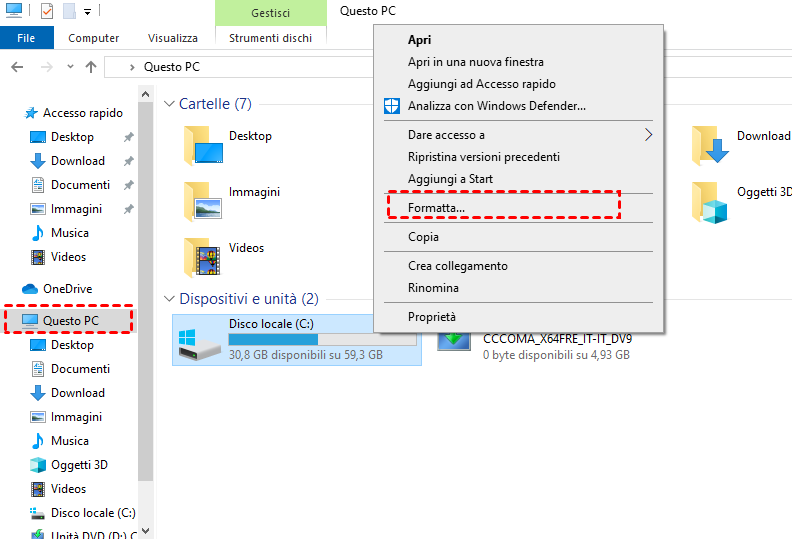Choose Apri in una nuova finestra

coord(476,62)
